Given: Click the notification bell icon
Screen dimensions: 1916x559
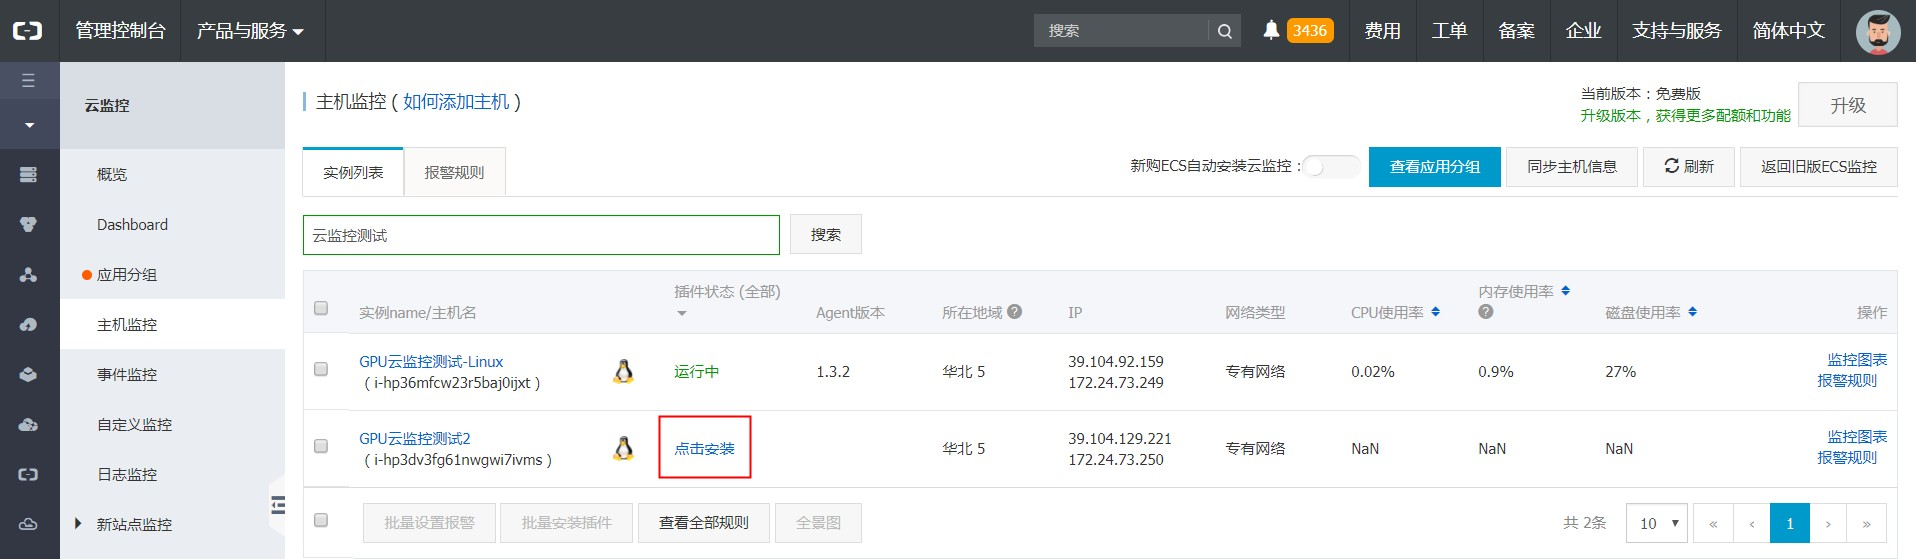Looking at the screenshot, I should click(x=1271, y=30).
